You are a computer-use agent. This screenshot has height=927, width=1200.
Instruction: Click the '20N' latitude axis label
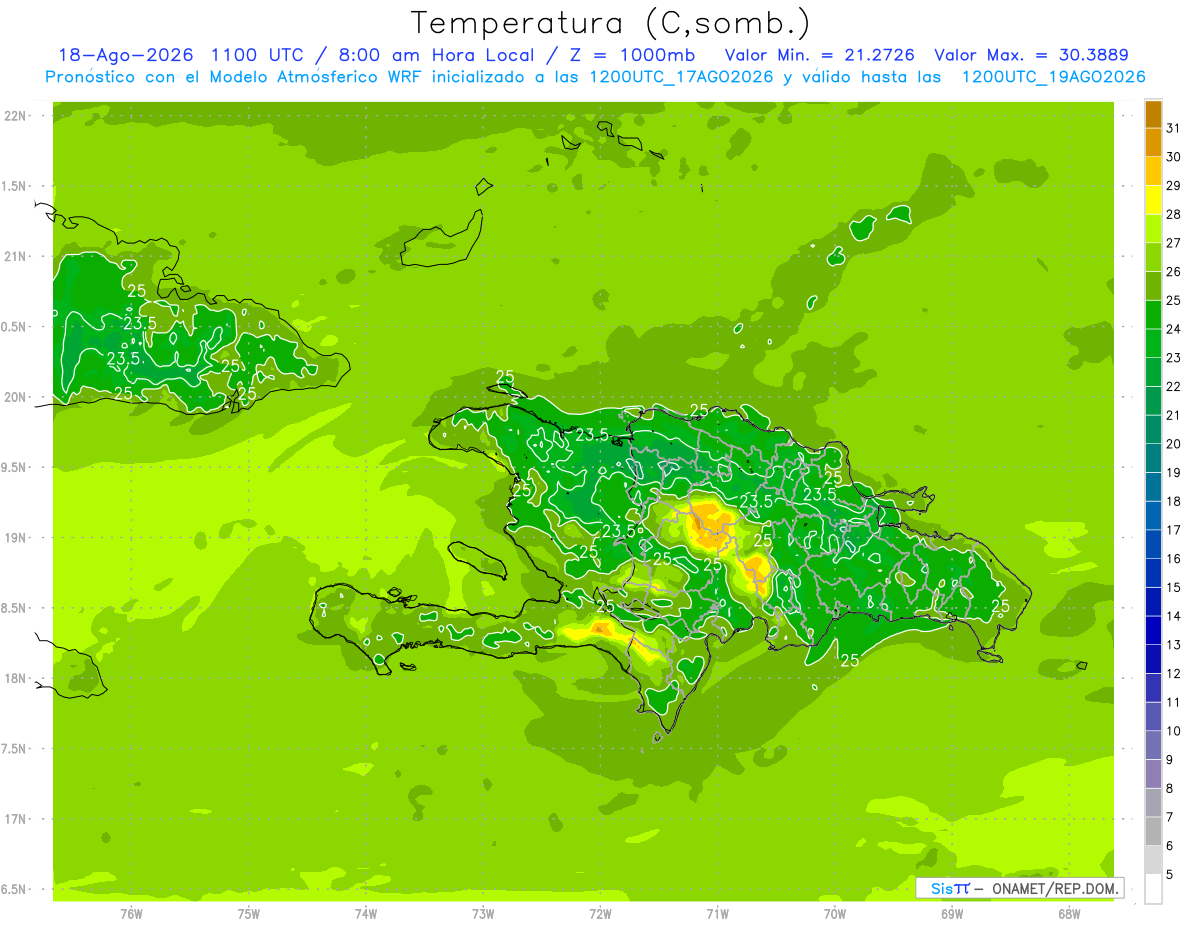pyautogui.click(x=17, y=398)
